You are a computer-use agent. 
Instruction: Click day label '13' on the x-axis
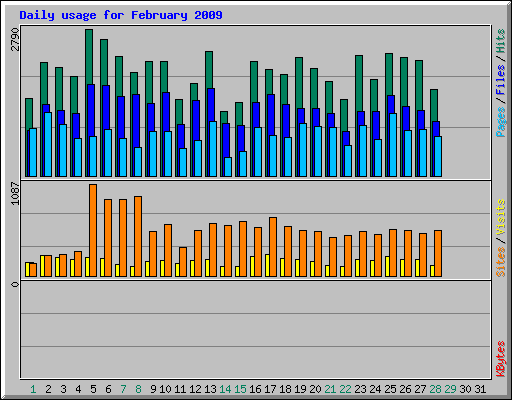(x=210, y=389)
